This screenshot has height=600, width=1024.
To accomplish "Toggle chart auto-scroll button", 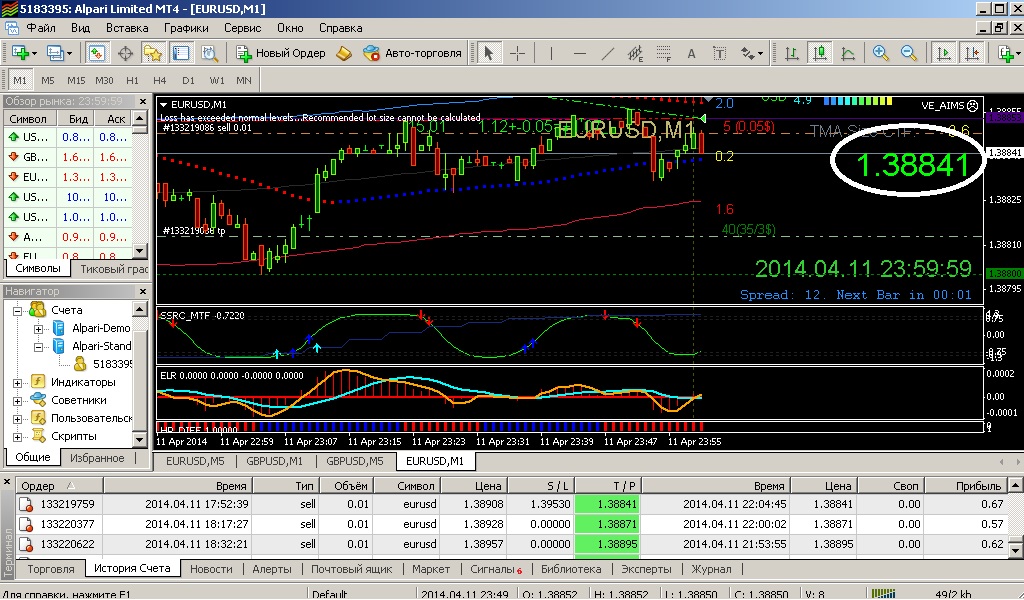I will [x=944, y=54].
